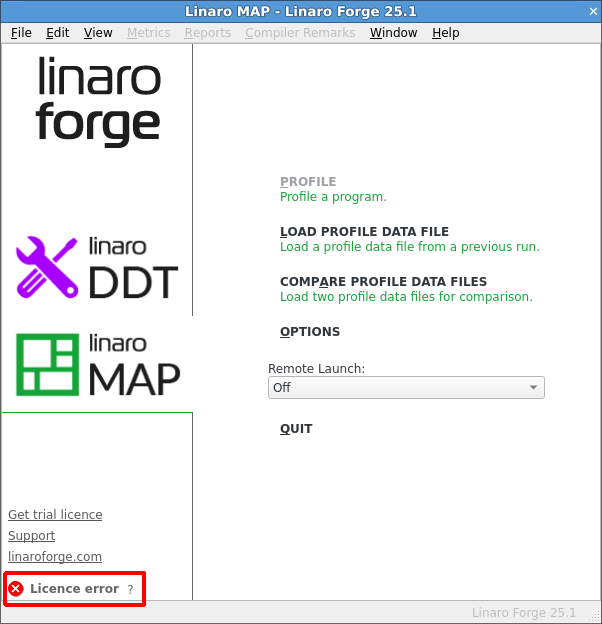Open the Help menu
Screen dimensions: 602x624
445,32
